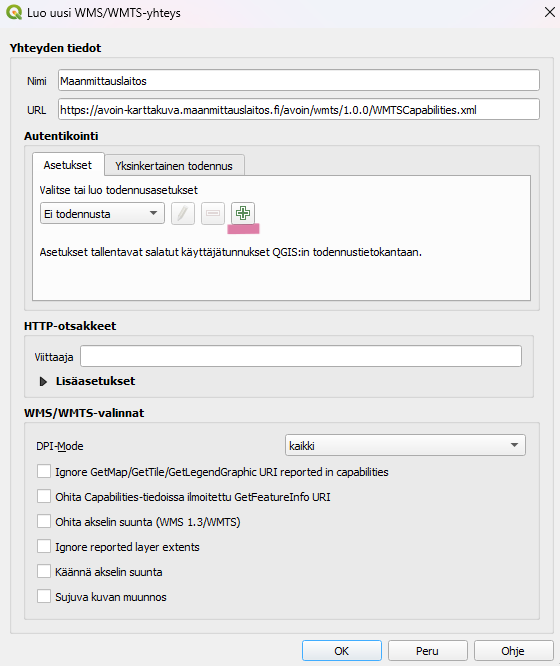Switch to the Yksinkertainen todennus tab
This screenshot has height=666, width=560.
click(x=174, y=166)
